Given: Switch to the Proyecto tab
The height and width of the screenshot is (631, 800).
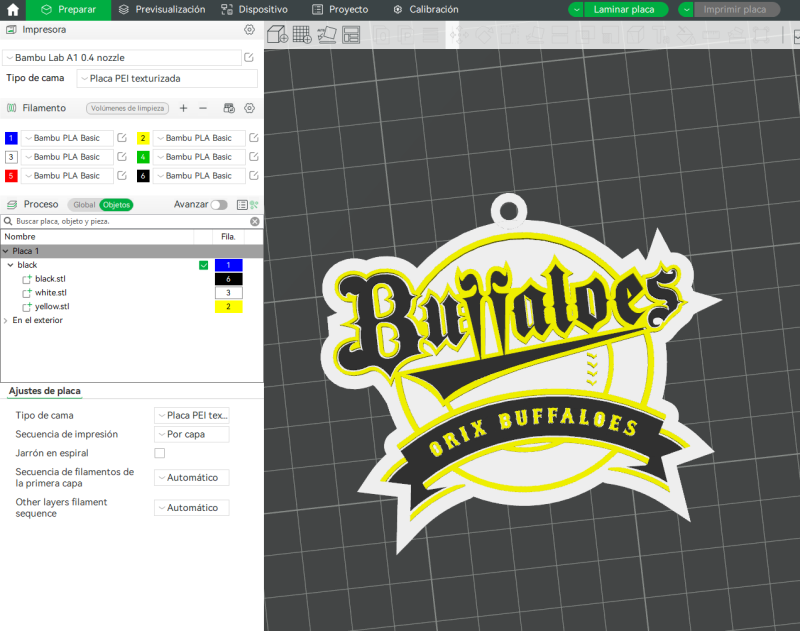Looking at the screenshot, I should [x=340, y=10].
